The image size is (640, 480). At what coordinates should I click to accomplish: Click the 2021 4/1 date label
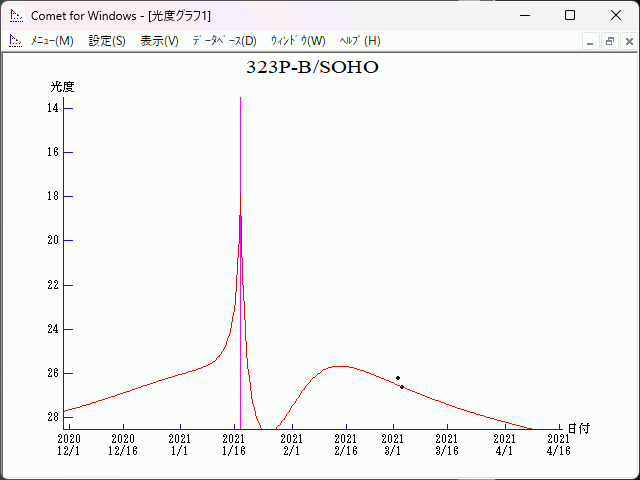505,445
